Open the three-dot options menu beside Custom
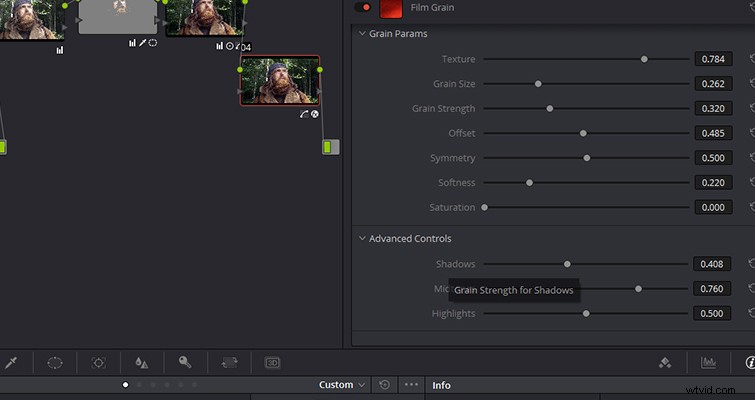Image resolution: width=755 pixels, height=400 pixels. (x=411, y=385)
